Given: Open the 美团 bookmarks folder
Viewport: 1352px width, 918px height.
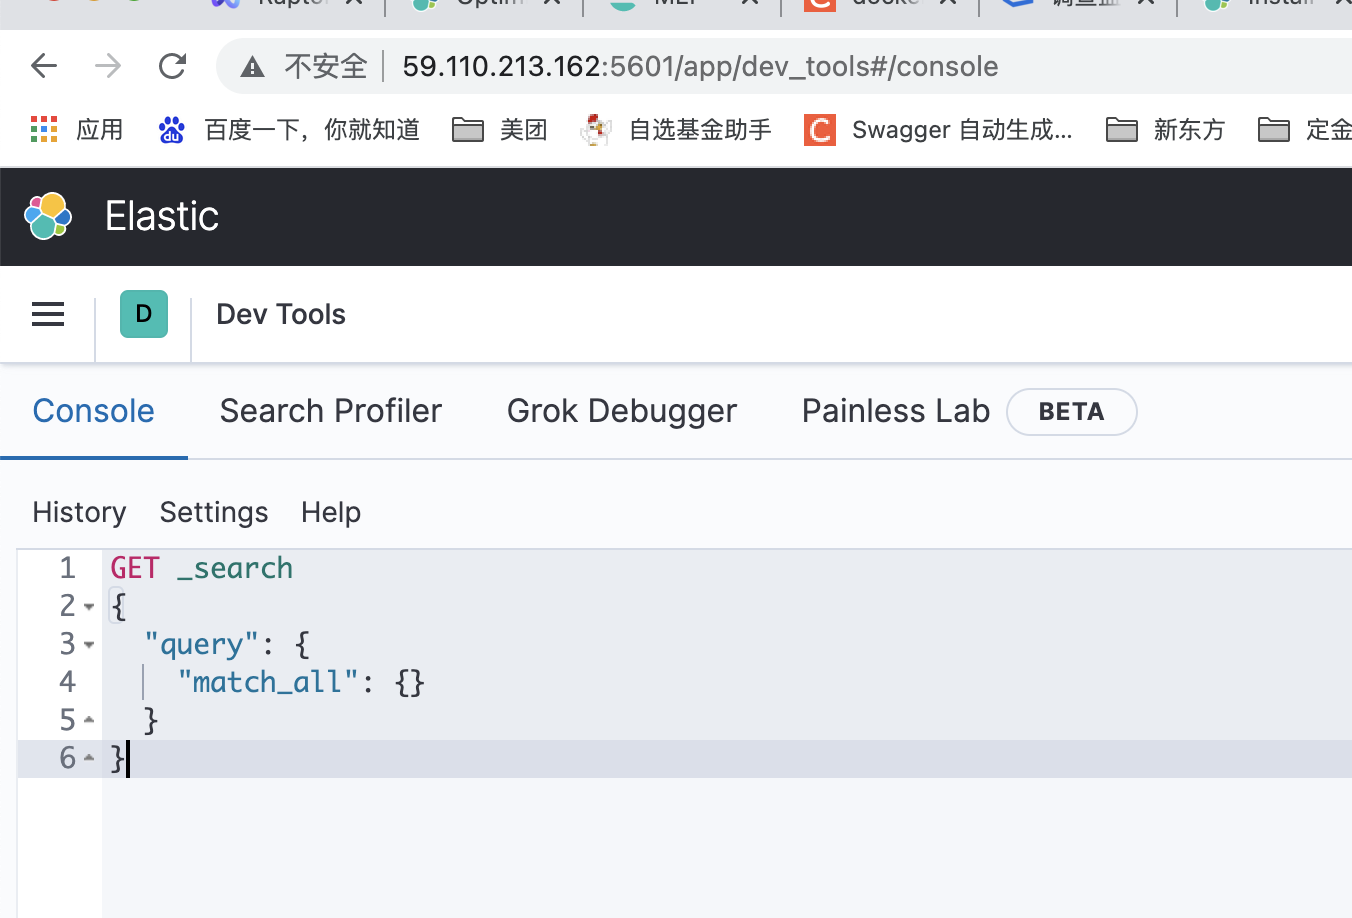Looking at the screenshot, I should pos(499,129).
